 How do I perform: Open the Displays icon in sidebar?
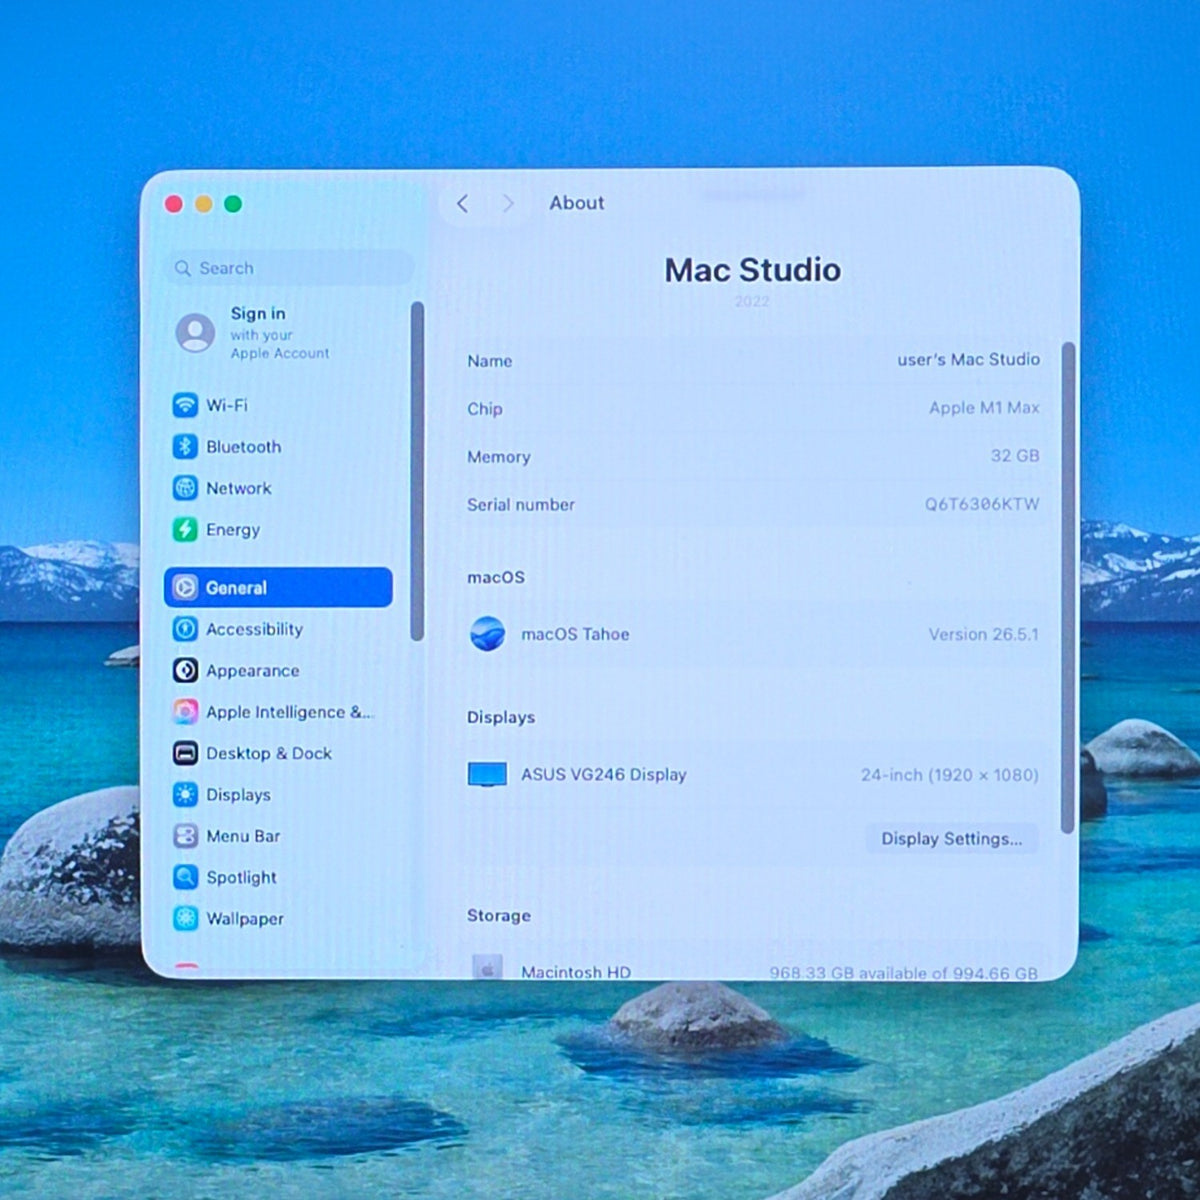(x=185, y=795)
